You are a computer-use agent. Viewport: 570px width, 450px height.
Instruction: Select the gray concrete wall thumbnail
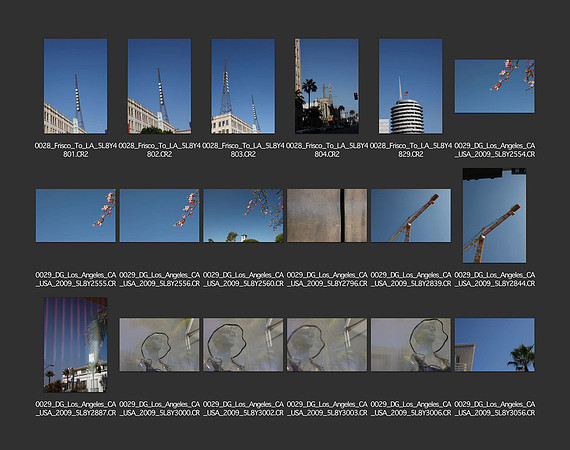327,215
